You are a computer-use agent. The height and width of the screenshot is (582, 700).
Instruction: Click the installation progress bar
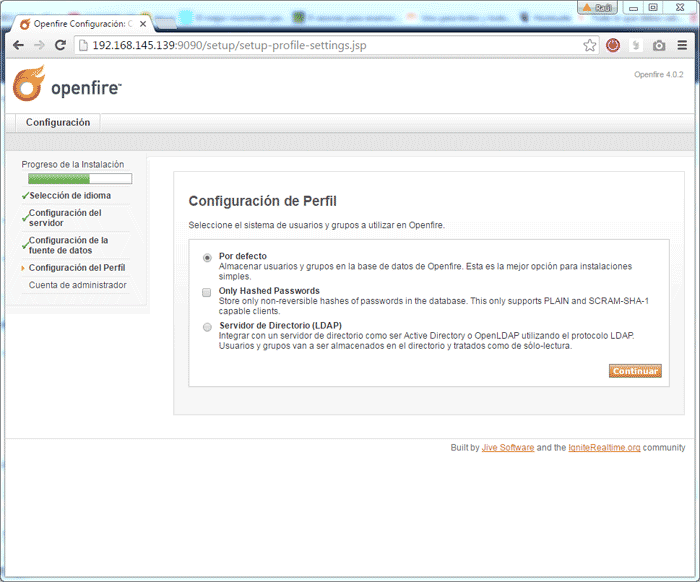click(80, 179)
